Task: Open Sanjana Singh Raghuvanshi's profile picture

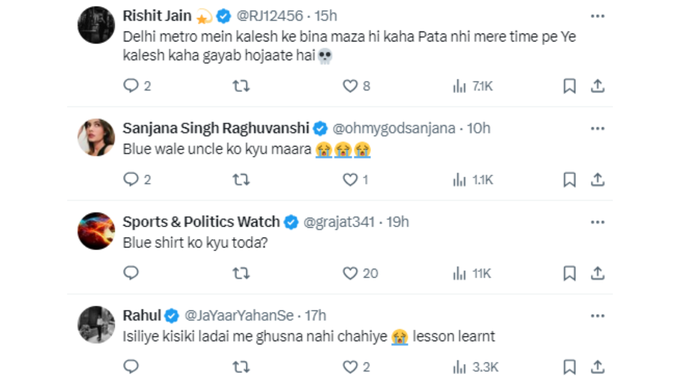Action: 96,137
